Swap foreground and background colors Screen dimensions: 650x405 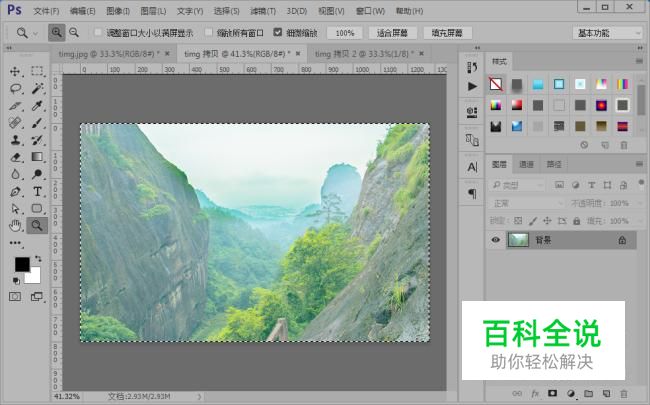pyautogui.click(x=38, y=258)
